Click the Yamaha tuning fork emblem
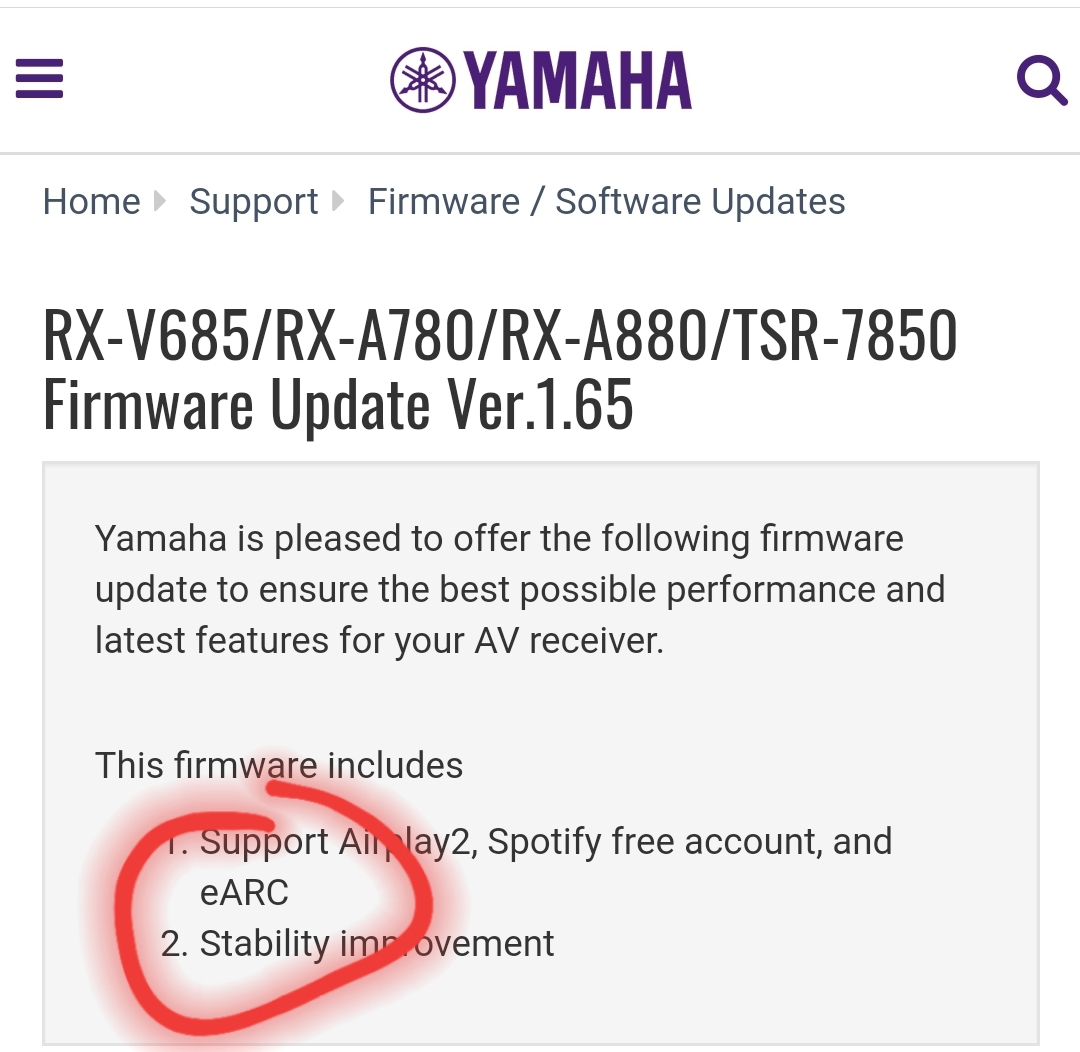 [422, 79]
